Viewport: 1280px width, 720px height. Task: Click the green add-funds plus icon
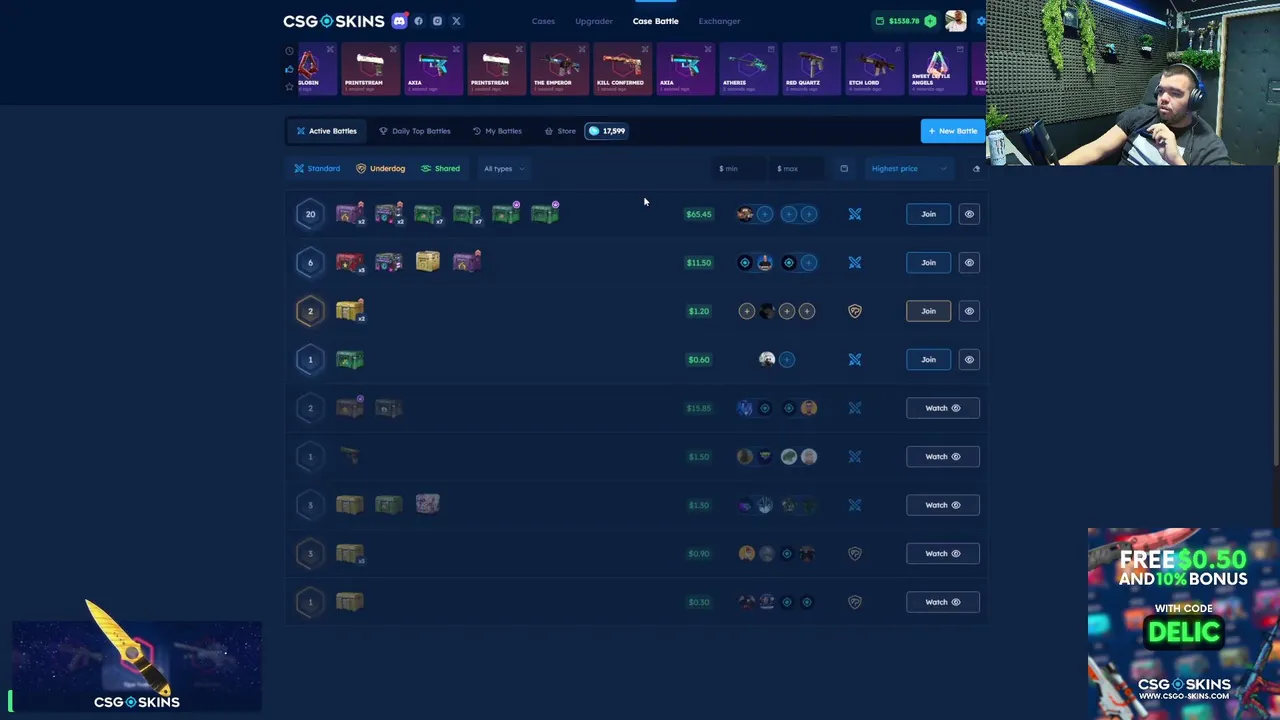930,21
